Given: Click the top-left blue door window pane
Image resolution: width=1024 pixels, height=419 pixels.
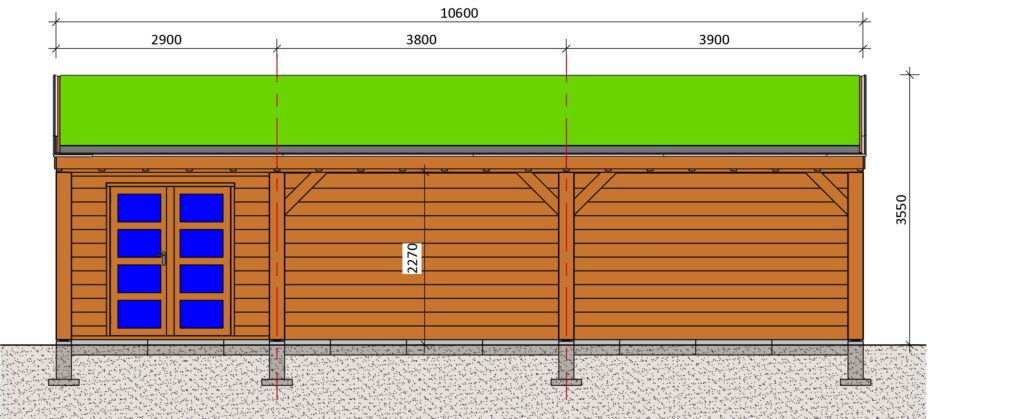Looking at the screenshot, I should 138,208.
